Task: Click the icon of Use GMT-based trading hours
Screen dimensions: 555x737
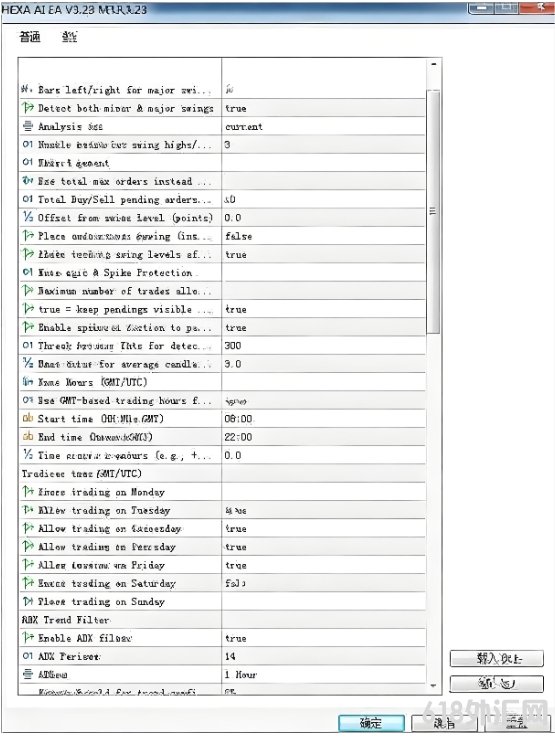Action: coord(28,400)
